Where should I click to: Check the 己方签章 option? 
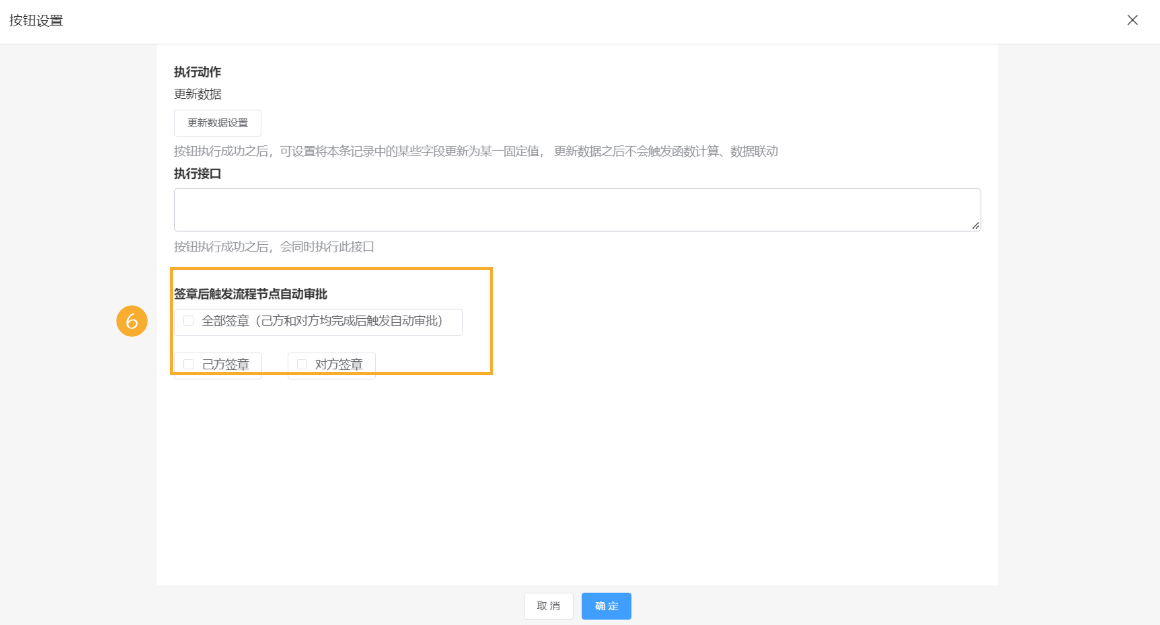(187, 363)
